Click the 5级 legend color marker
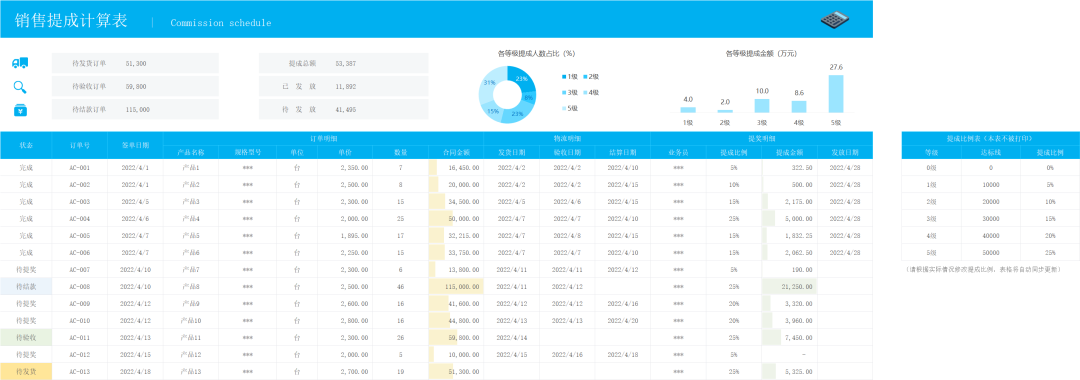 pos(565,108)
